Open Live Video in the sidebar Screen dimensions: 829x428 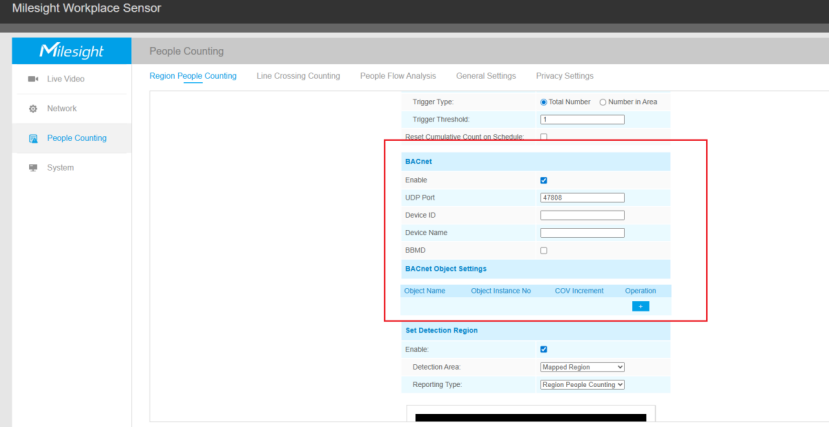(x=66, y=79)
